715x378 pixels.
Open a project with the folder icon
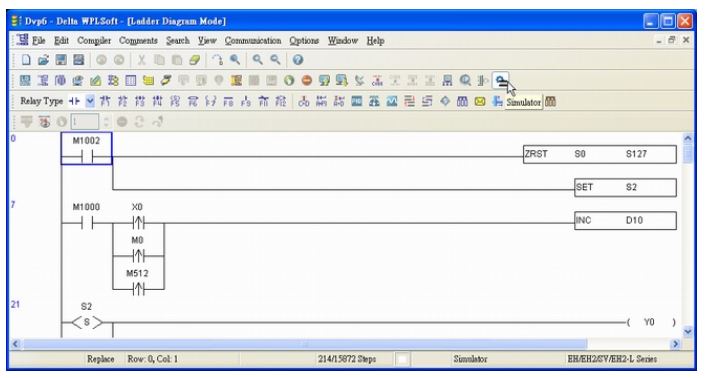[43, 60]
